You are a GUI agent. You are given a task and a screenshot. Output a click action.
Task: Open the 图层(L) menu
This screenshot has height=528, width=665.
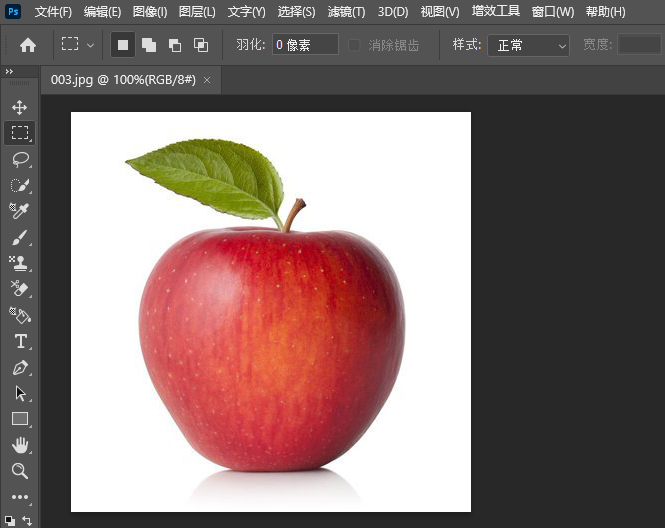(197, 11)
